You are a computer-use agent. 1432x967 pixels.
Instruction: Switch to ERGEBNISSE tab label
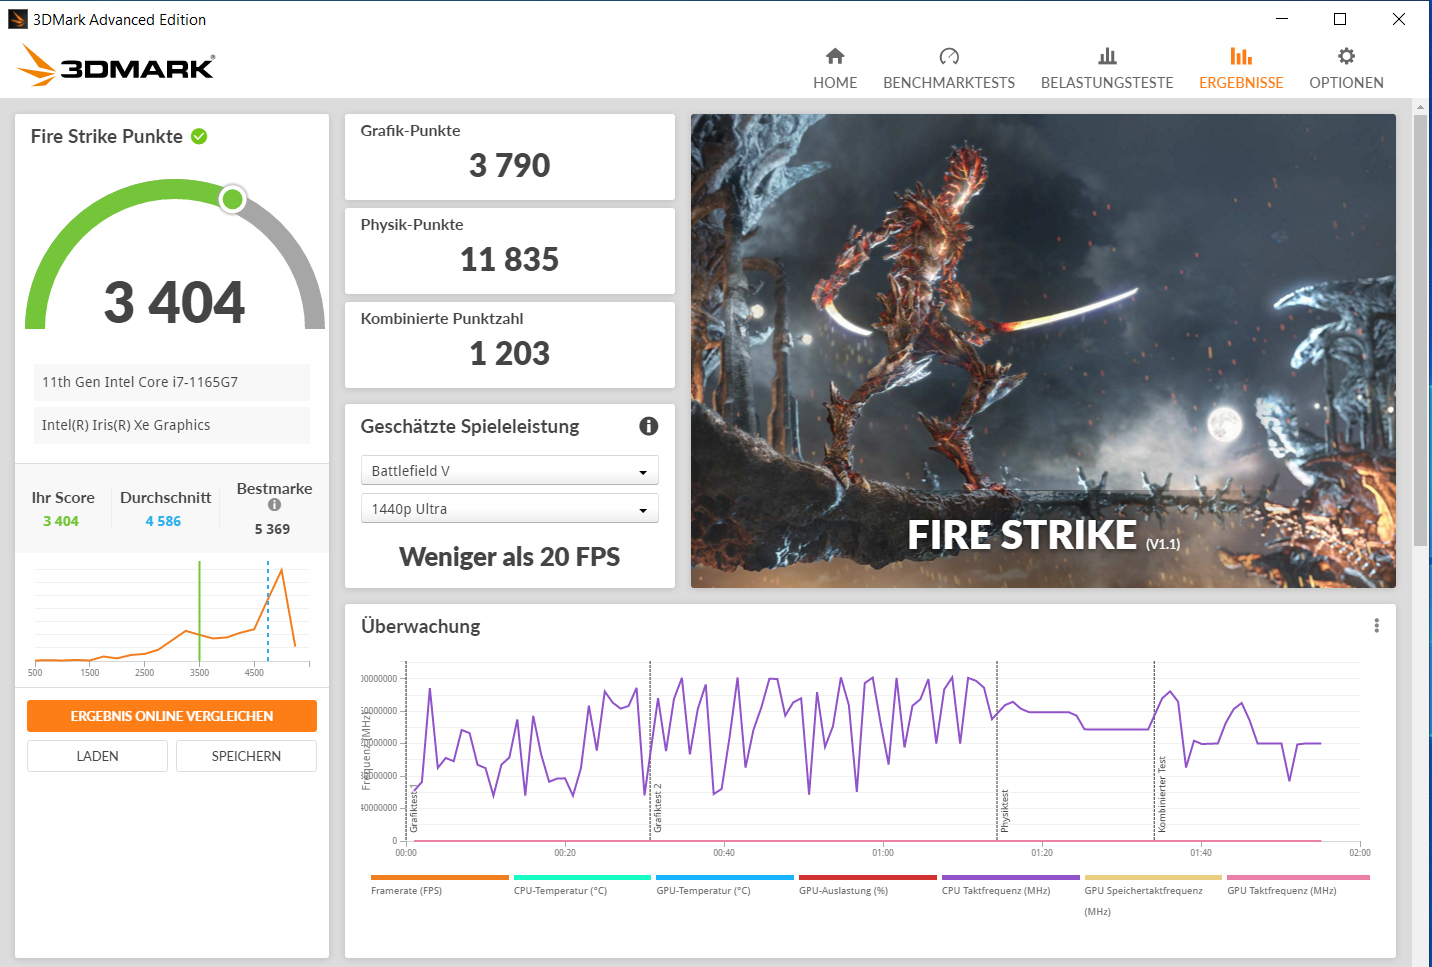click(x=1241, y=83)
